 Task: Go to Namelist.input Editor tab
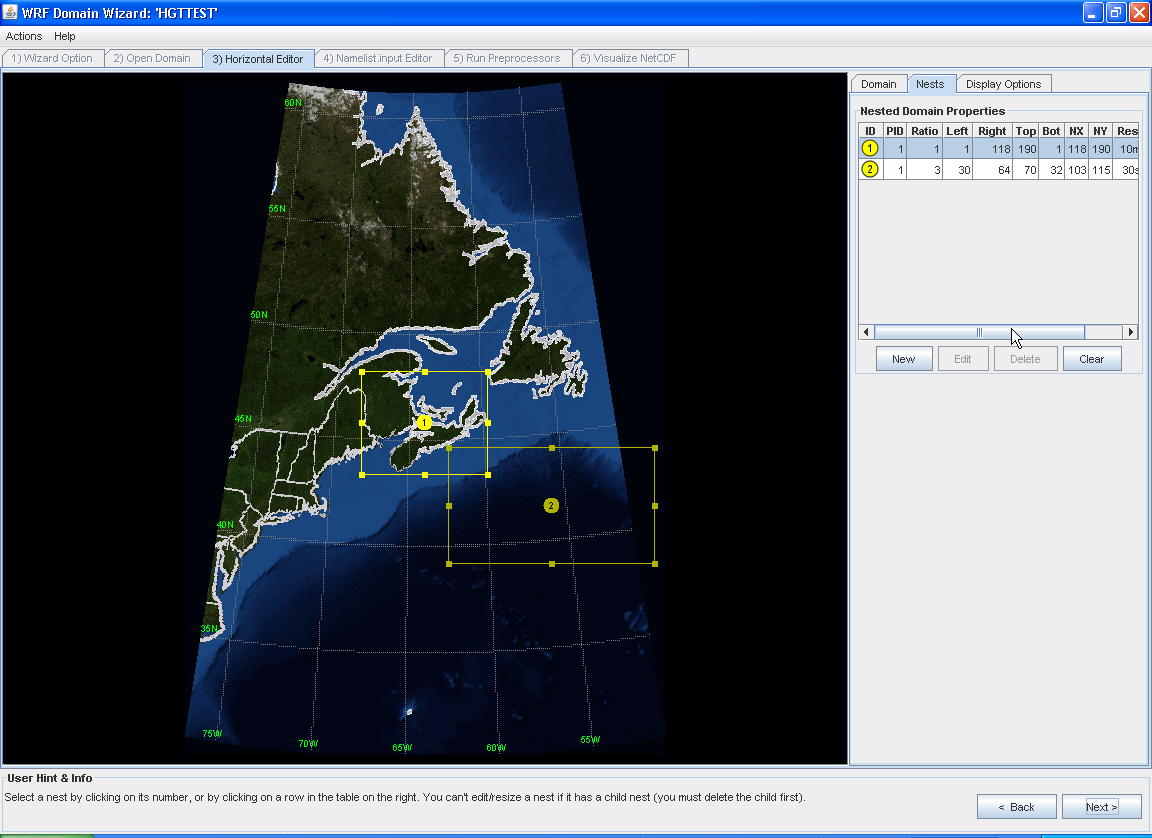[x=378, y=58]
